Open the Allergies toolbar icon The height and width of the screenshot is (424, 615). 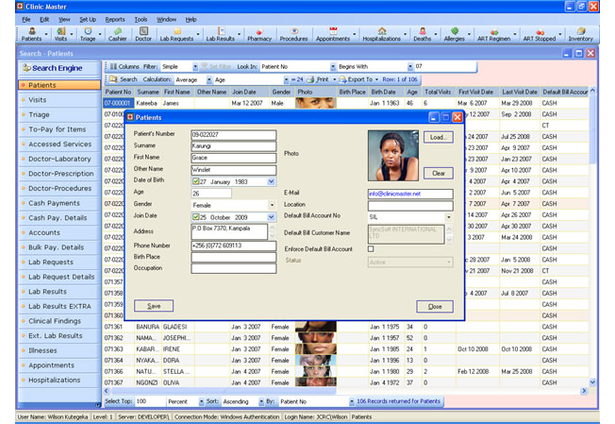click(454, 35)
